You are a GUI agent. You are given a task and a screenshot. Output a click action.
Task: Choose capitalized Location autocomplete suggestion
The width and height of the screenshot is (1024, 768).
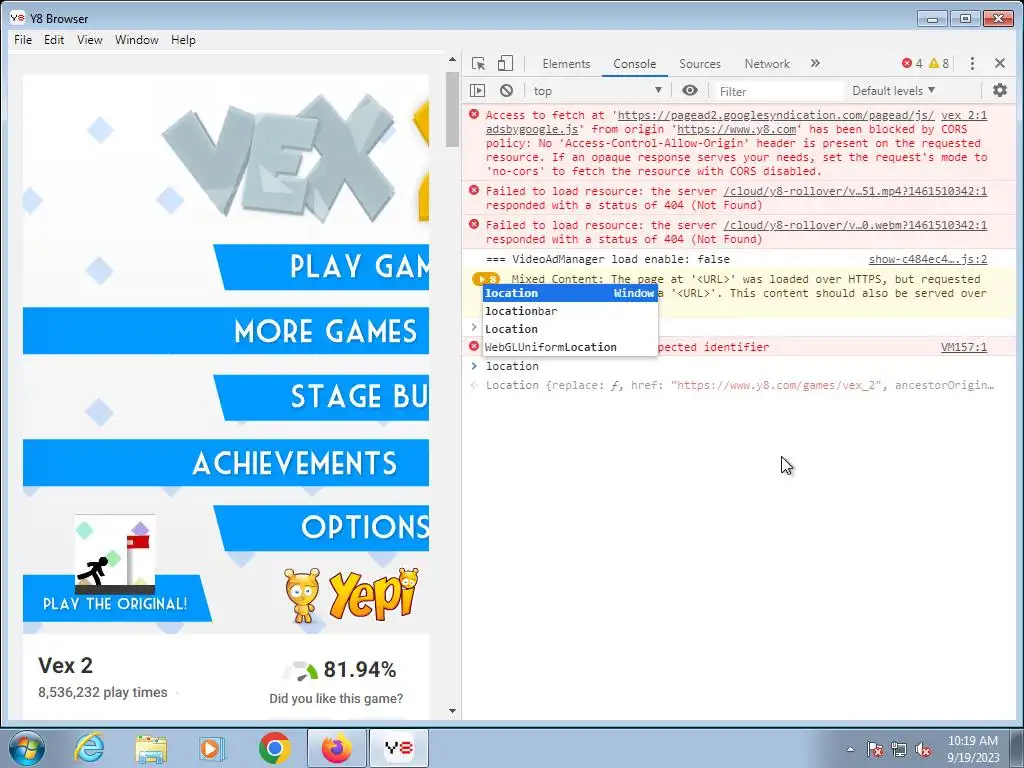(569, 329)
